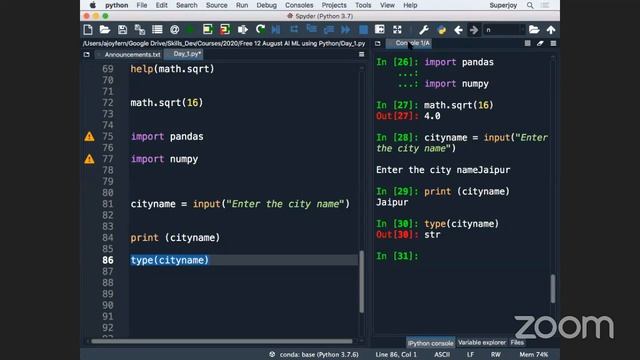
Task: Go forward with the right arrow
Action: pos(473,30)
